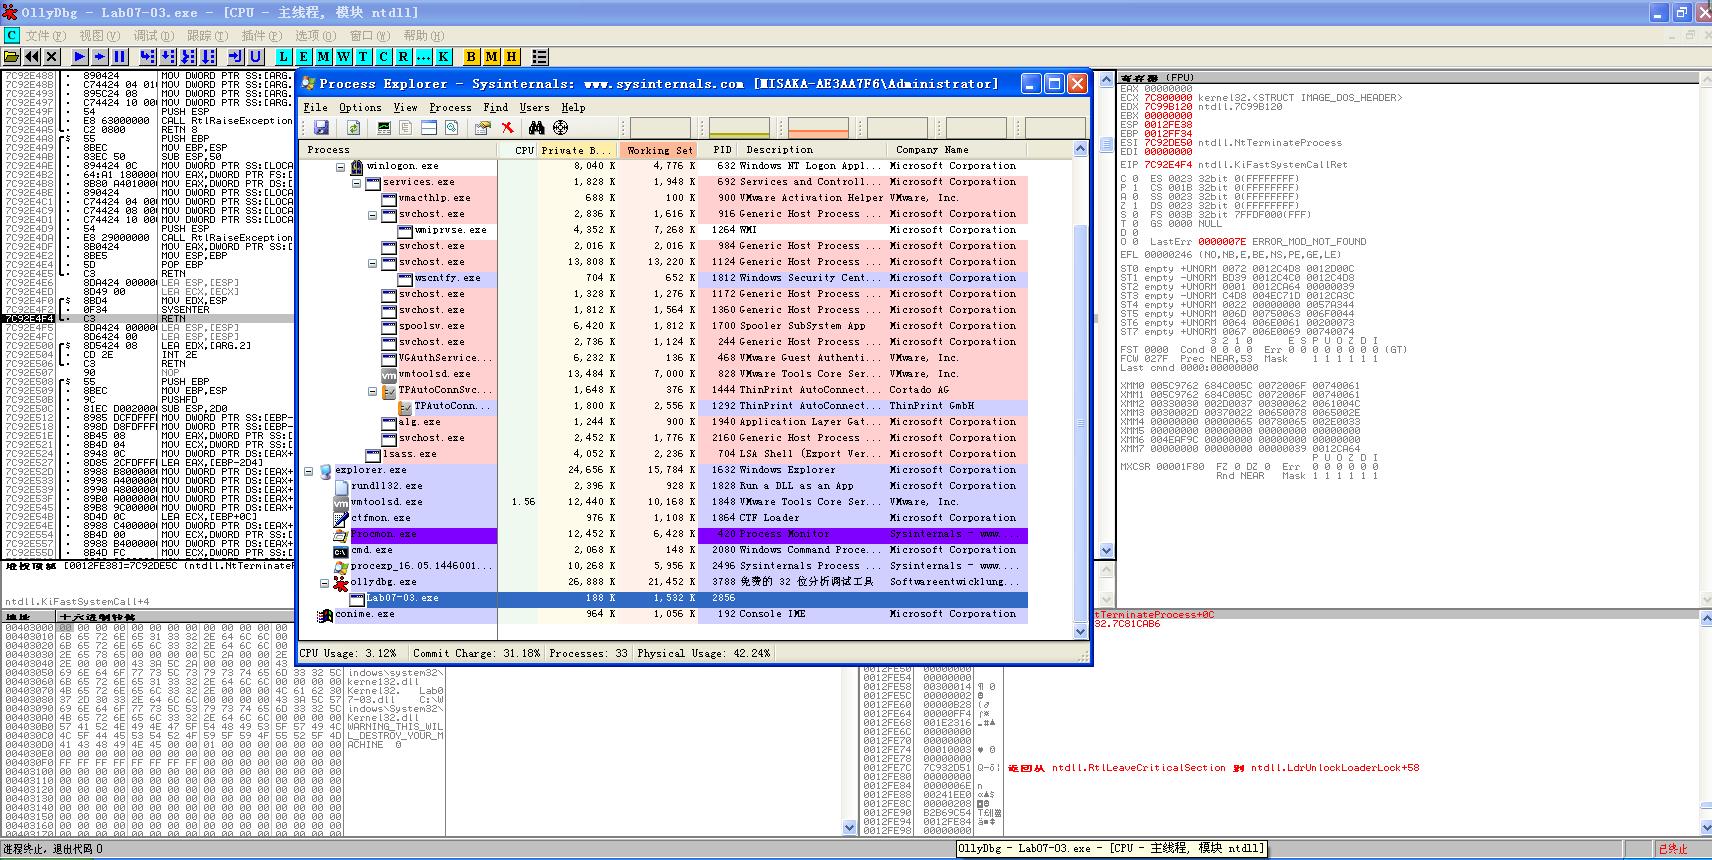This screenshot has width=1712, height=860.
Task: Click the Step Into toolbar icon
Action: [147, 57]
